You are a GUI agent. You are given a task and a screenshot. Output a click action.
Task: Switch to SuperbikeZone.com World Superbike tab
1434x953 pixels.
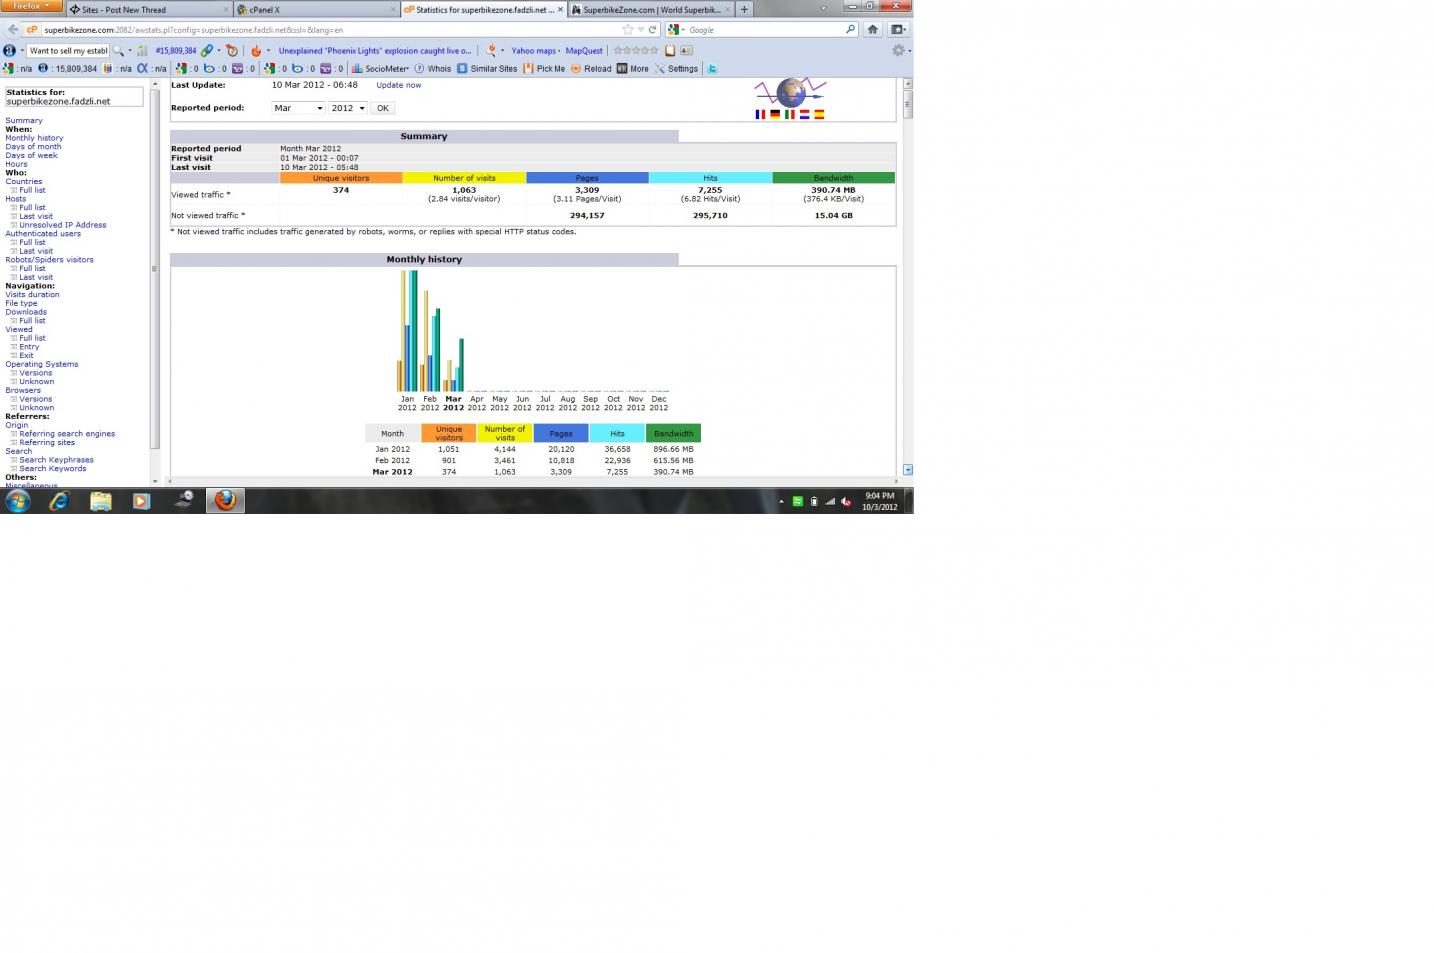pyautogui.click(x=651, y=9)
